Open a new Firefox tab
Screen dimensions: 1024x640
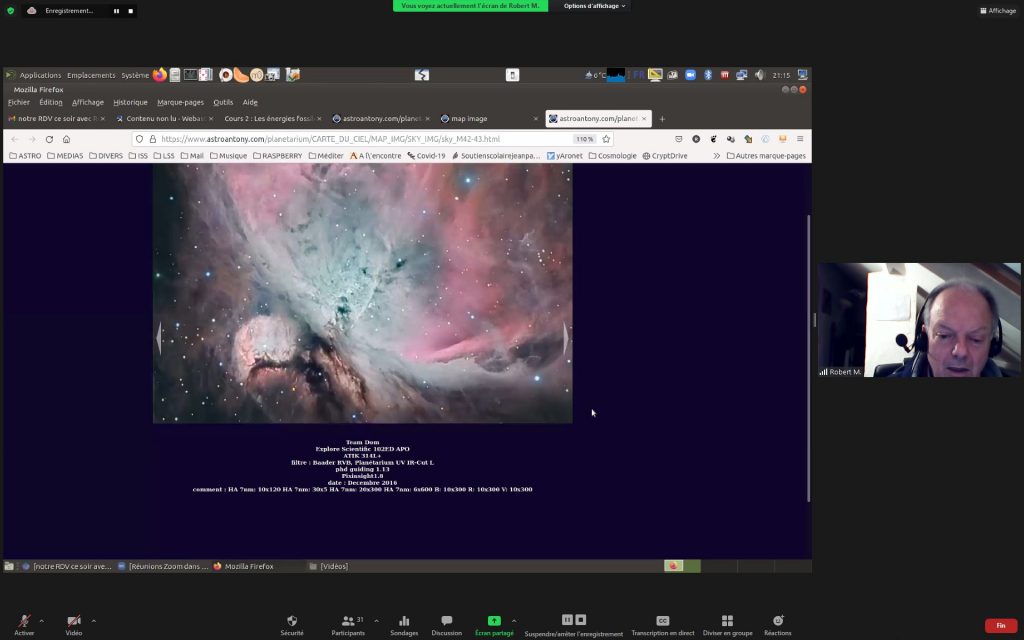tap(662, 119)
